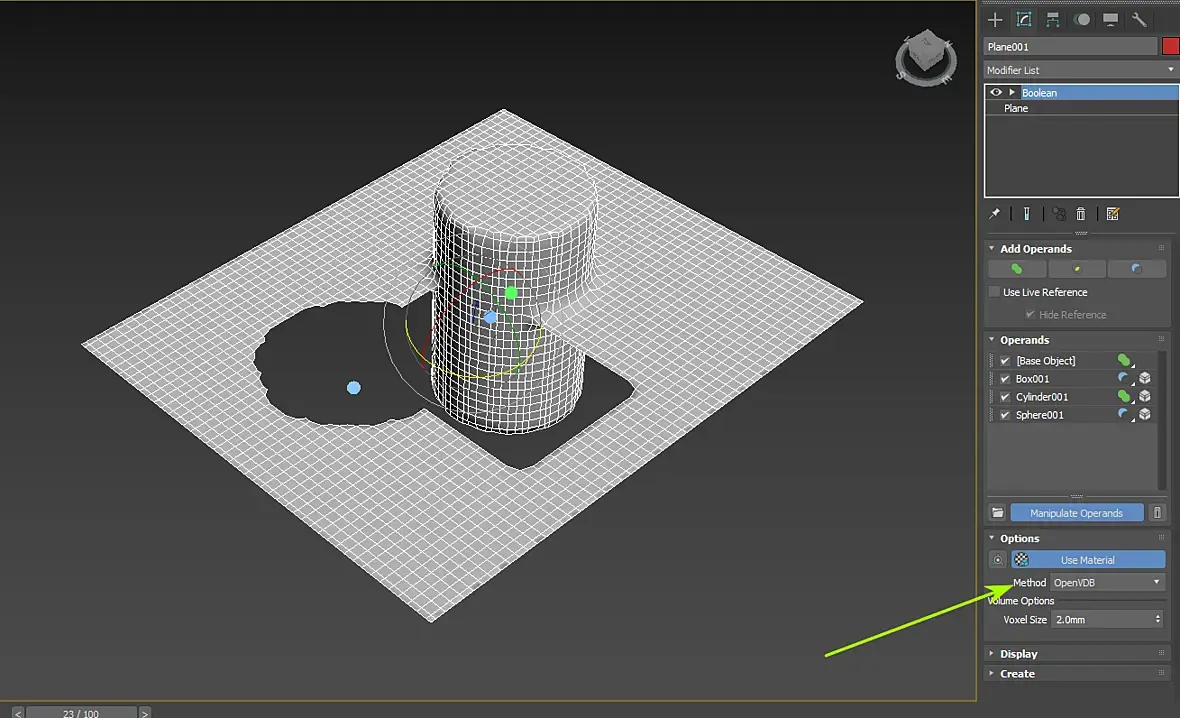Toggle Boolean modifier visibility eye

click(x=996, y=93)
